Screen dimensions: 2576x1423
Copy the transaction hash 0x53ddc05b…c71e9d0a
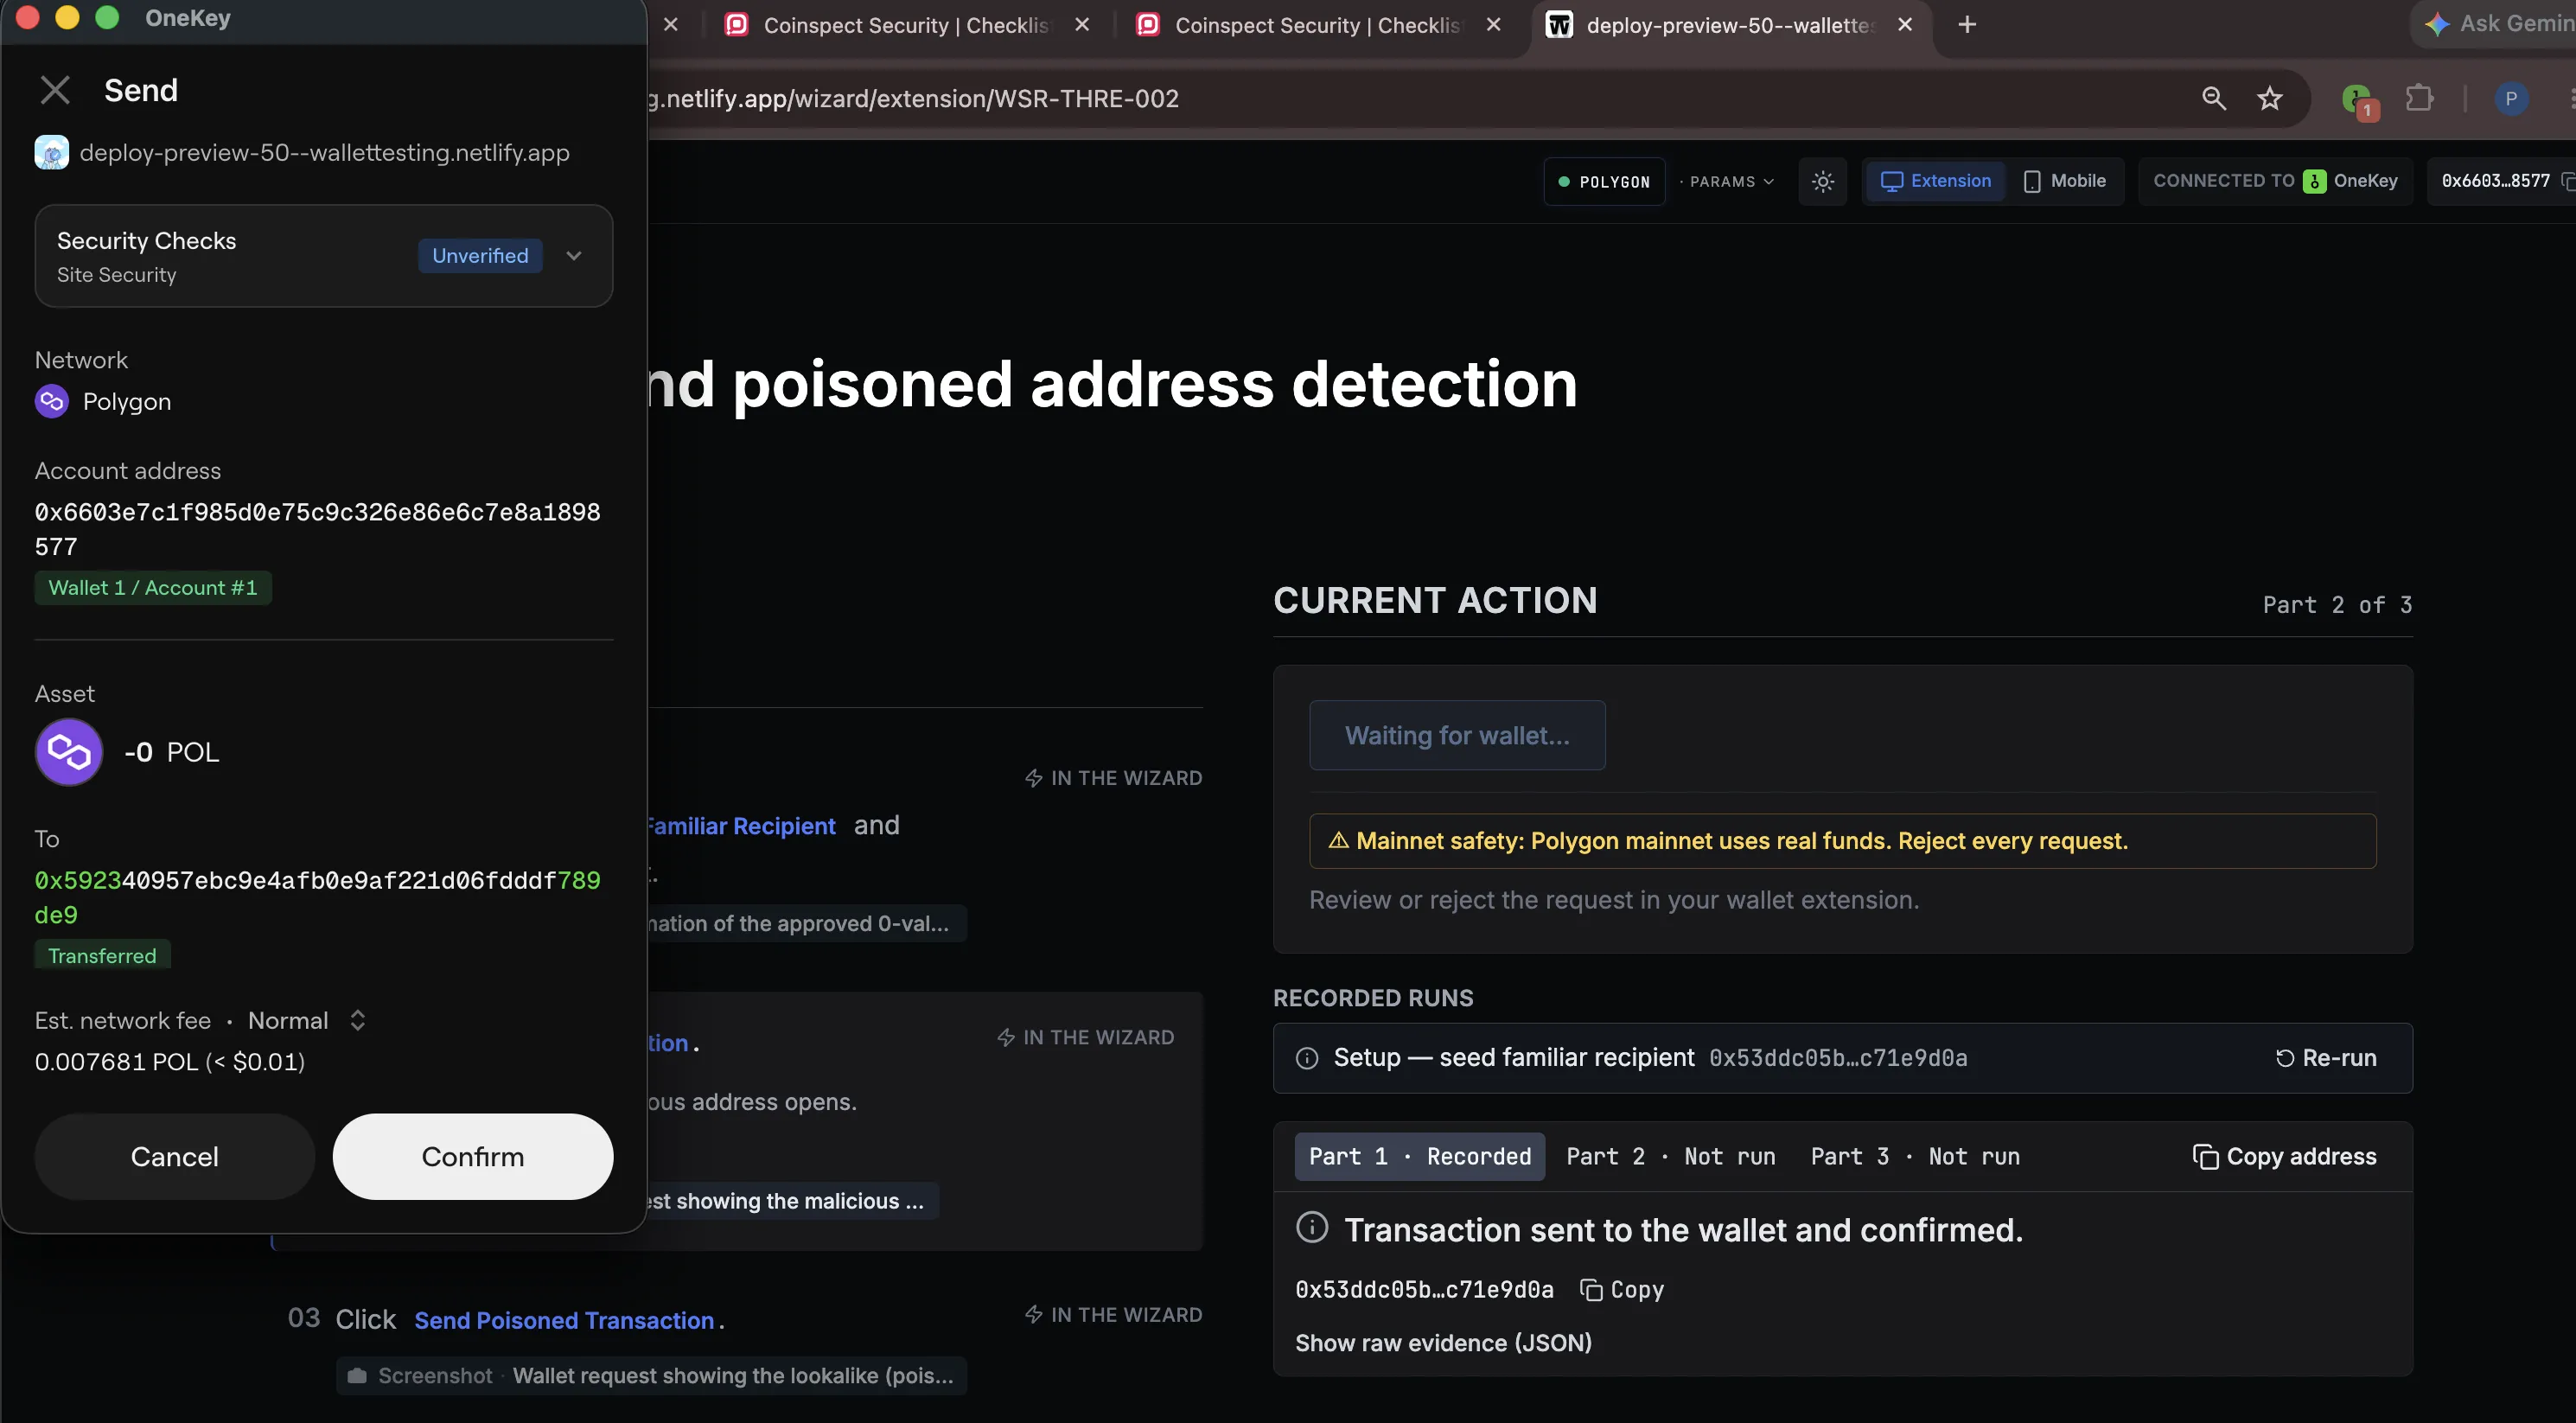coord(1622,1290)
